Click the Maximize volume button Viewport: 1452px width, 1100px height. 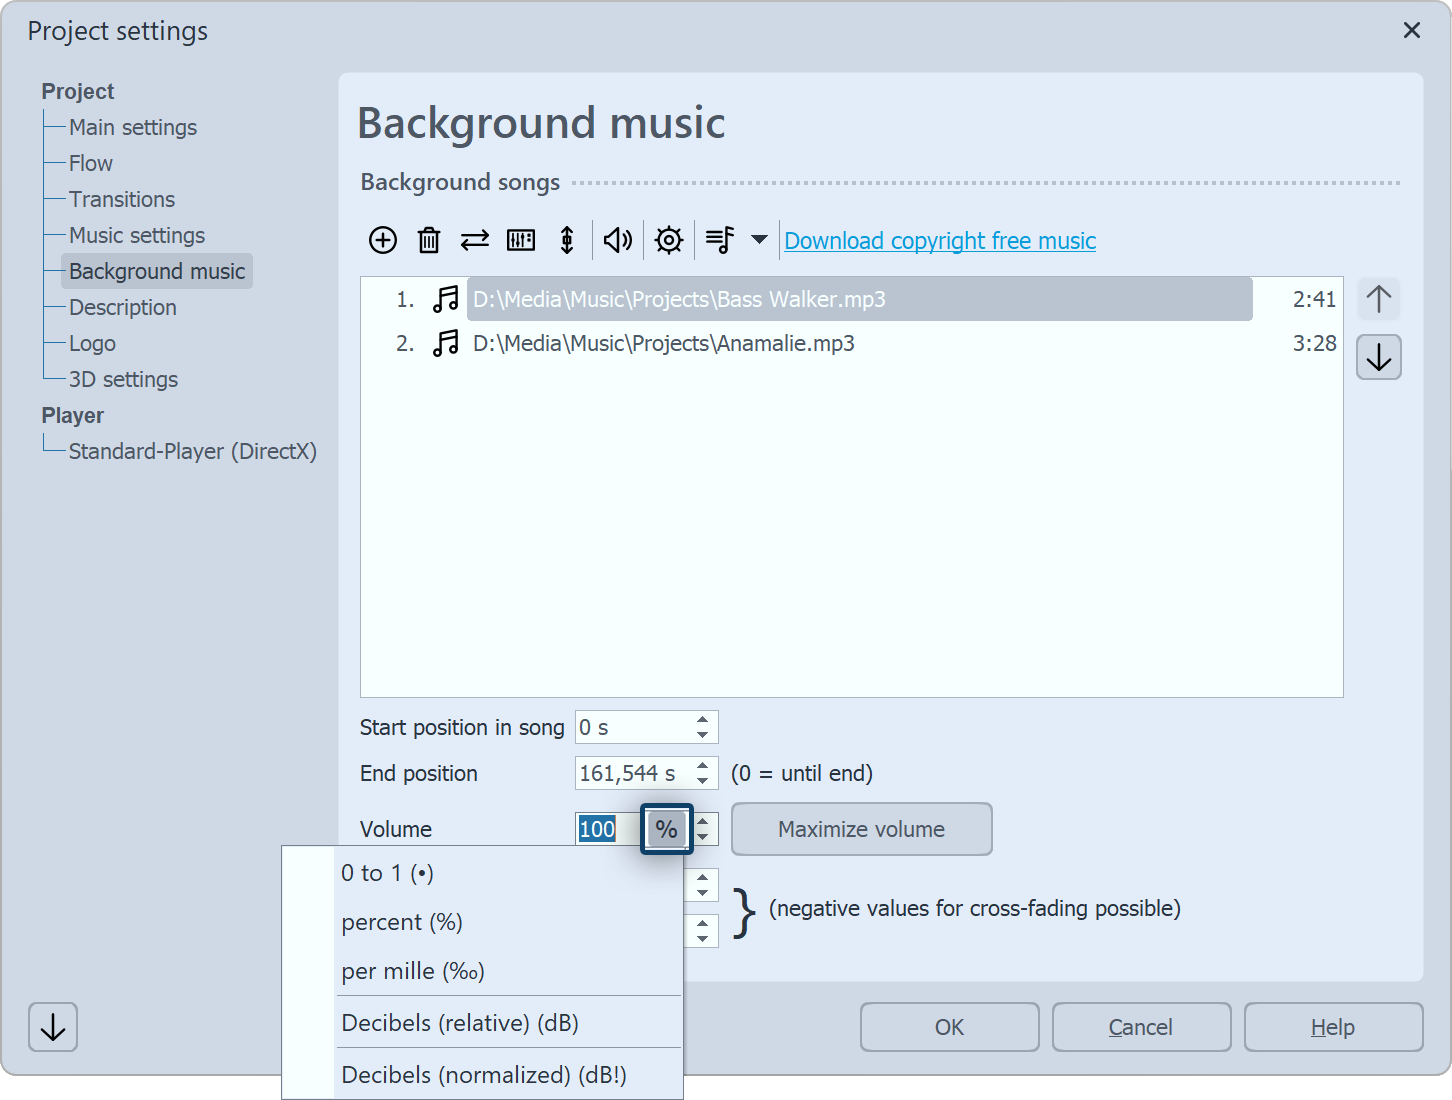pos(861,829)
